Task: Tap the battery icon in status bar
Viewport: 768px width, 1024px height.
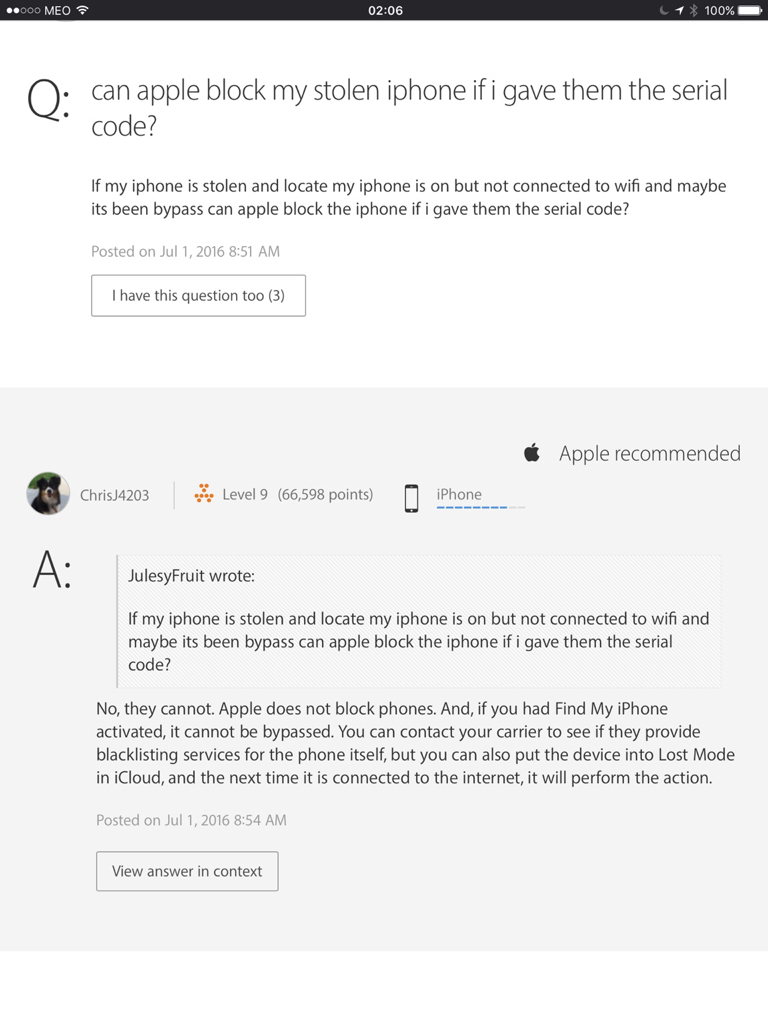Action: click(x=751, y=10)
